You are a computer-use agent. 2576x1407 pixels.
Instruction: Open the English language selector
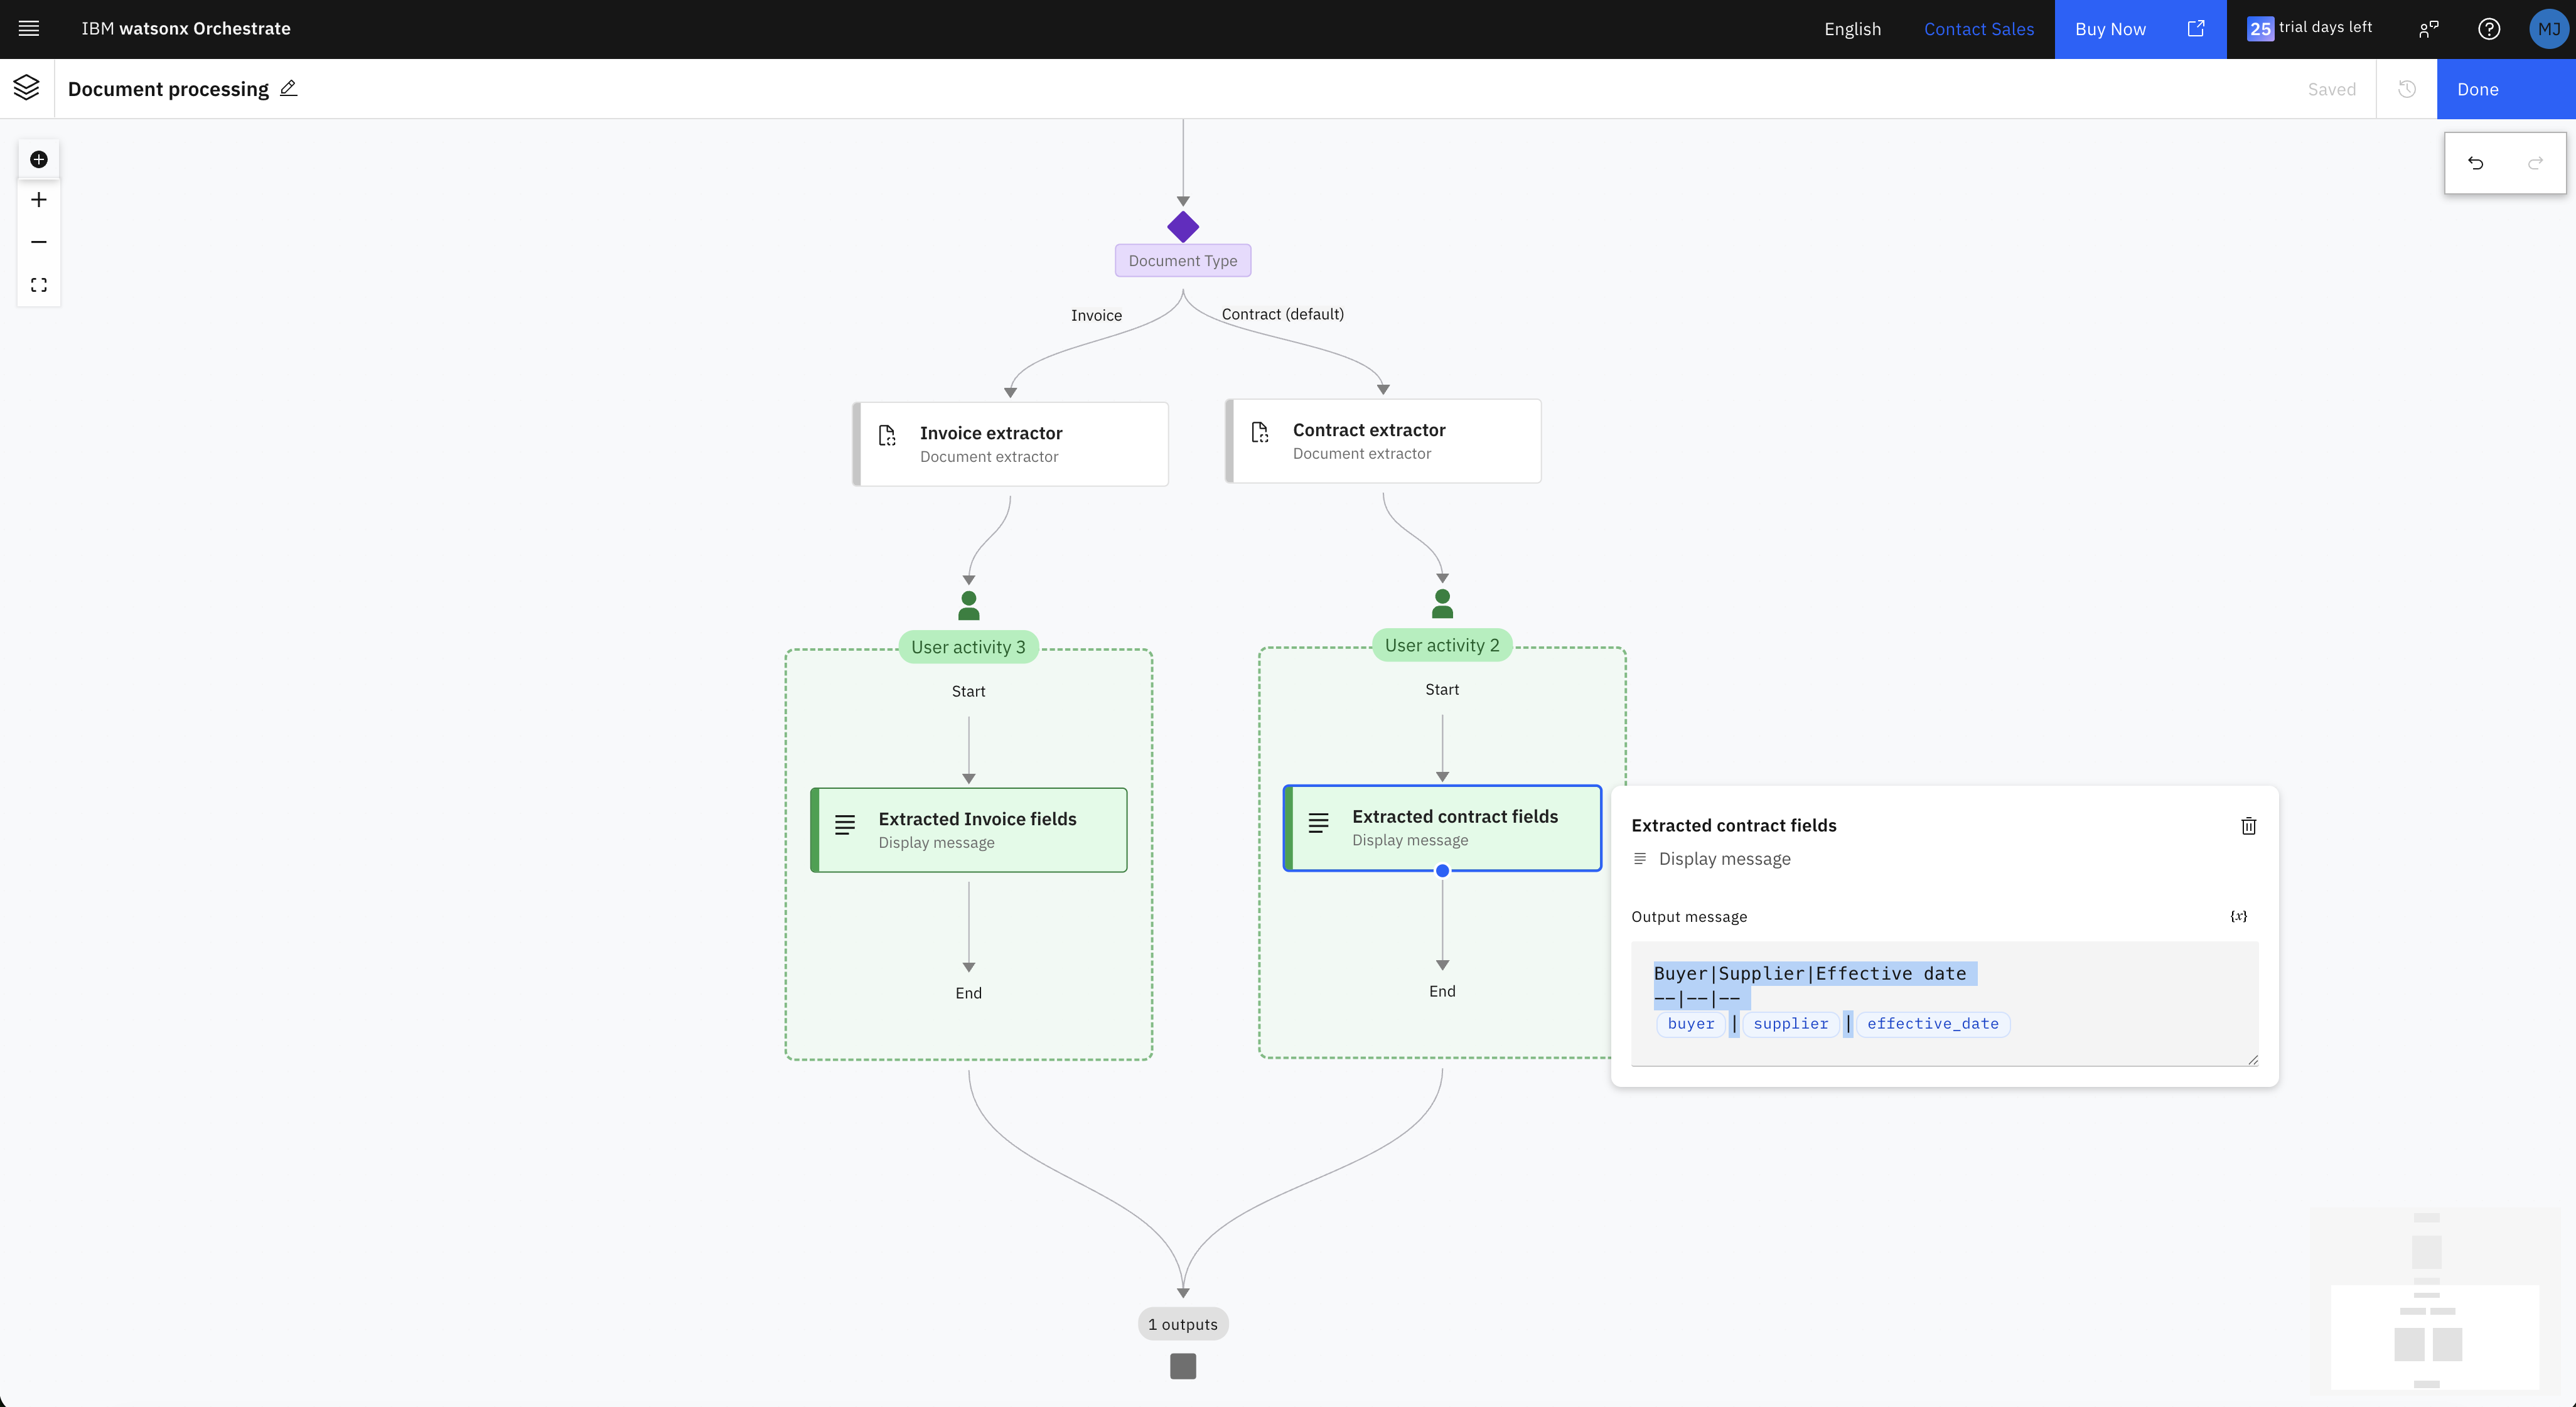tap(1852, 29)
